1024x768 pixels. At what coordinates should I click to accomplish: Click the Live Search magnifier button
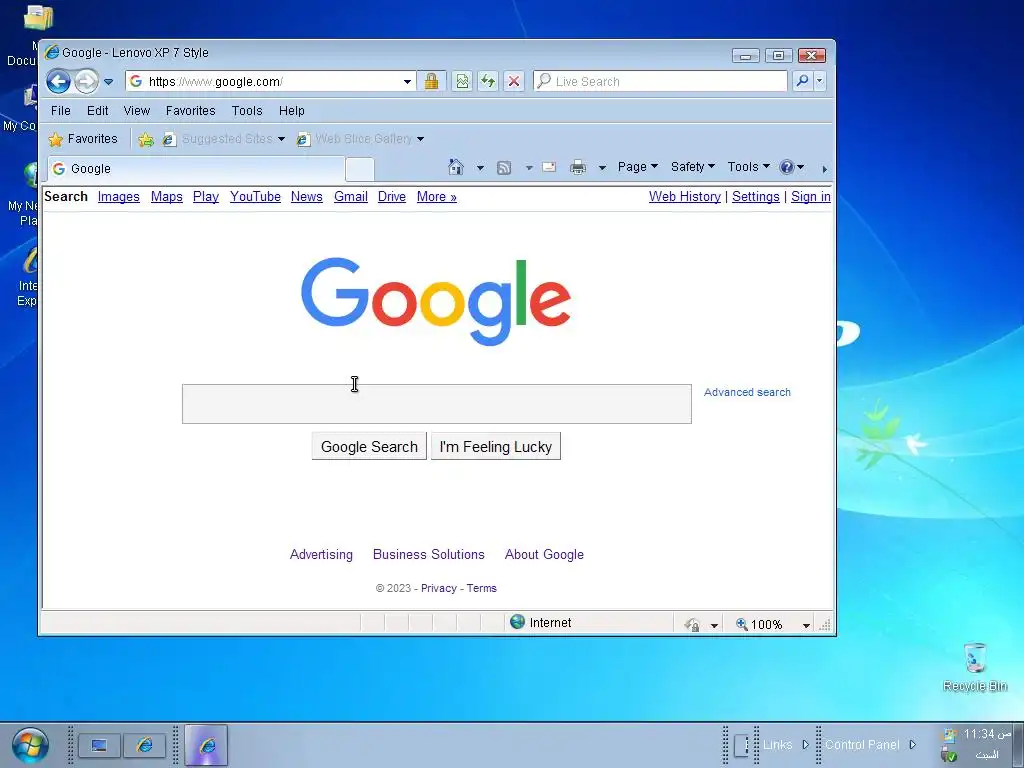pyautogui.click(x=803, y=81)
